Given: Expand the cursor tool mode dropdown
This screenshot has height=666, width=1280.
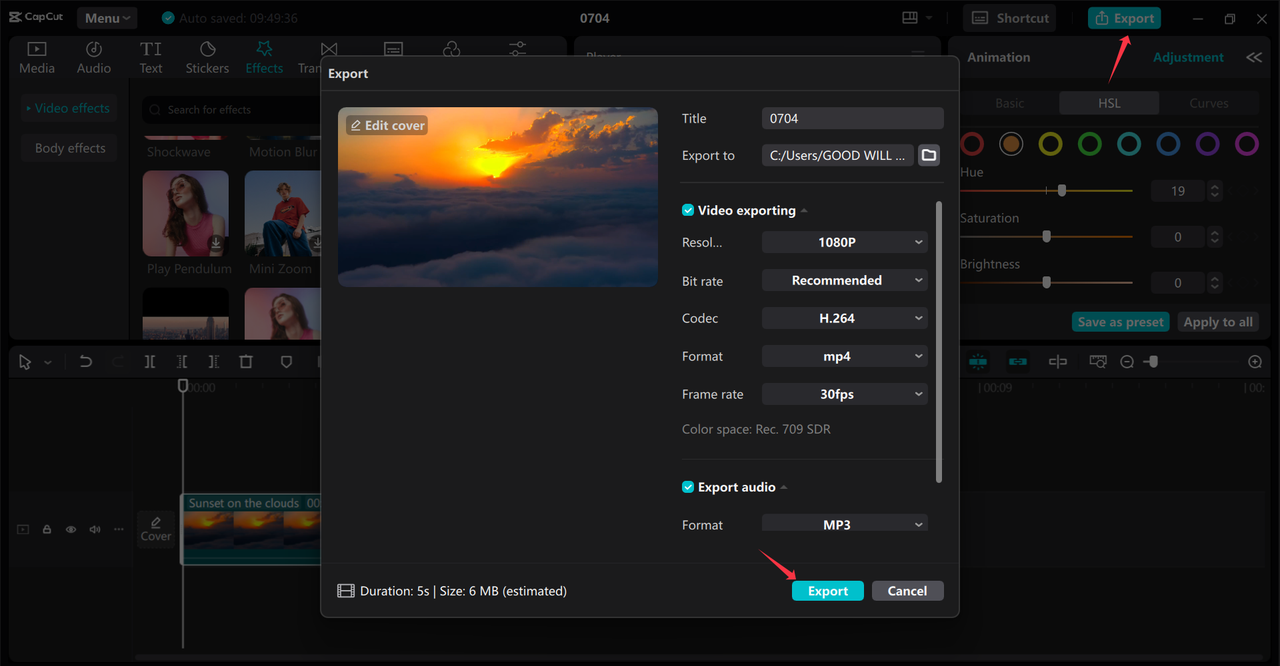Looking at the screenshot, I should click(47, 362).
